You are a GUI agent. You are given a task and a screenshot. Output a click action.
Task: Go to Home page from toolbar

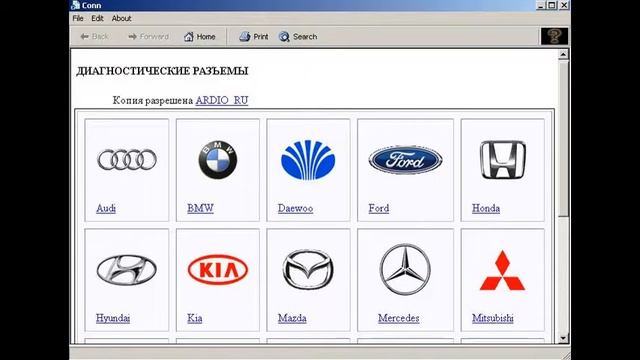click(200, 37)
